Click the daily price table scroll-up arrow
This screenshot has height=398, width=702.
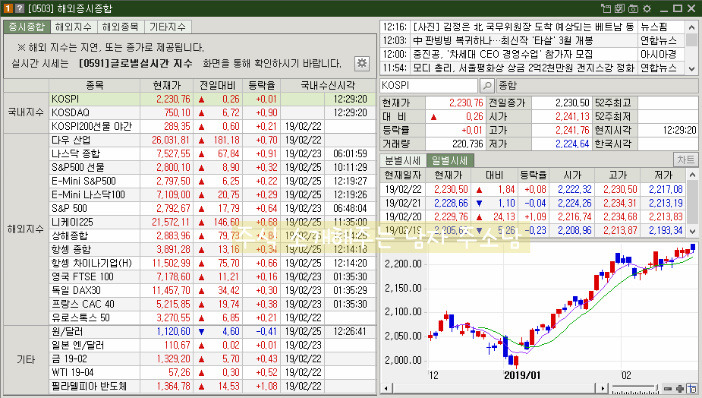(692, 175)
